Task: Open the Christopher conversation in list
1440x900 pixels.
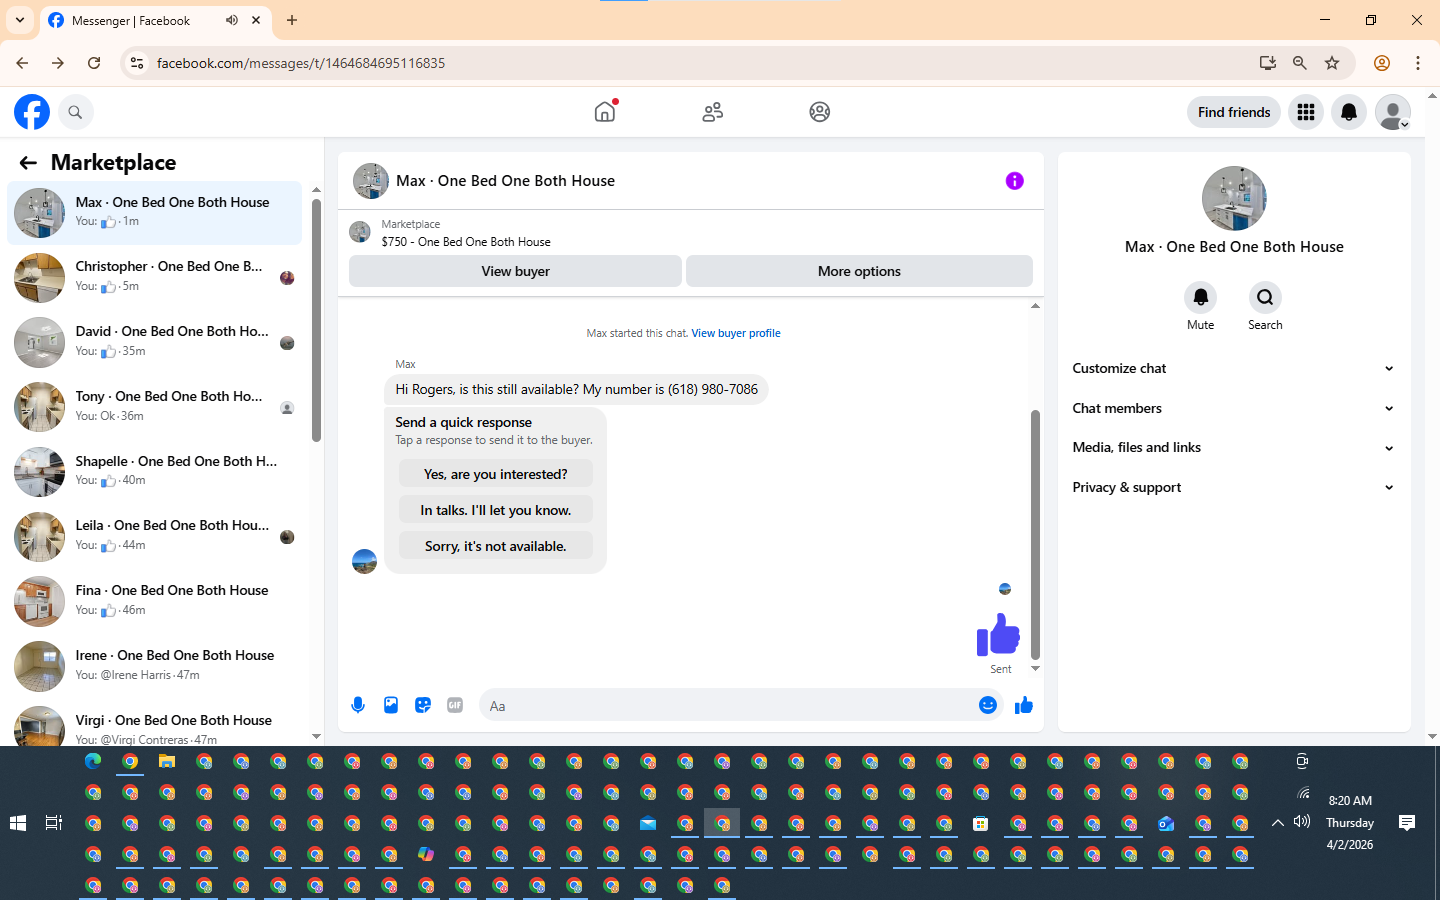Action: point(155,277)
